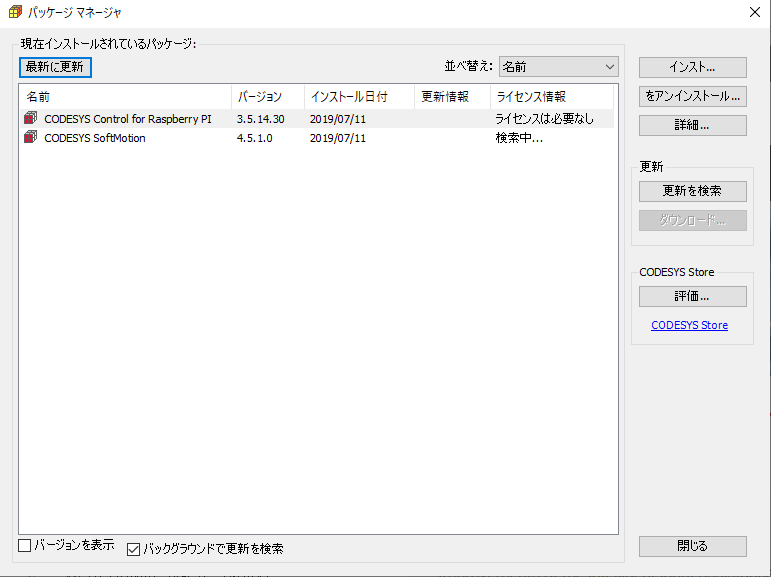This screenshot has height=577, width=771.
Task: Open the CODESYS Store hyperlink
Action: pos(689,325)
